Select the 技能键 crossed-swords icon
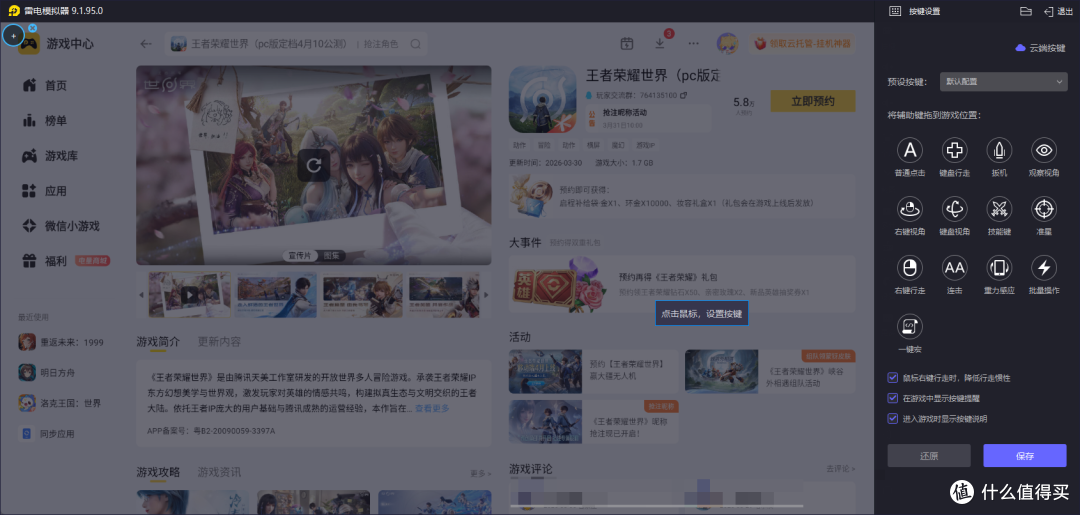This screenshot has height=515, width=1080. point(999,208)
